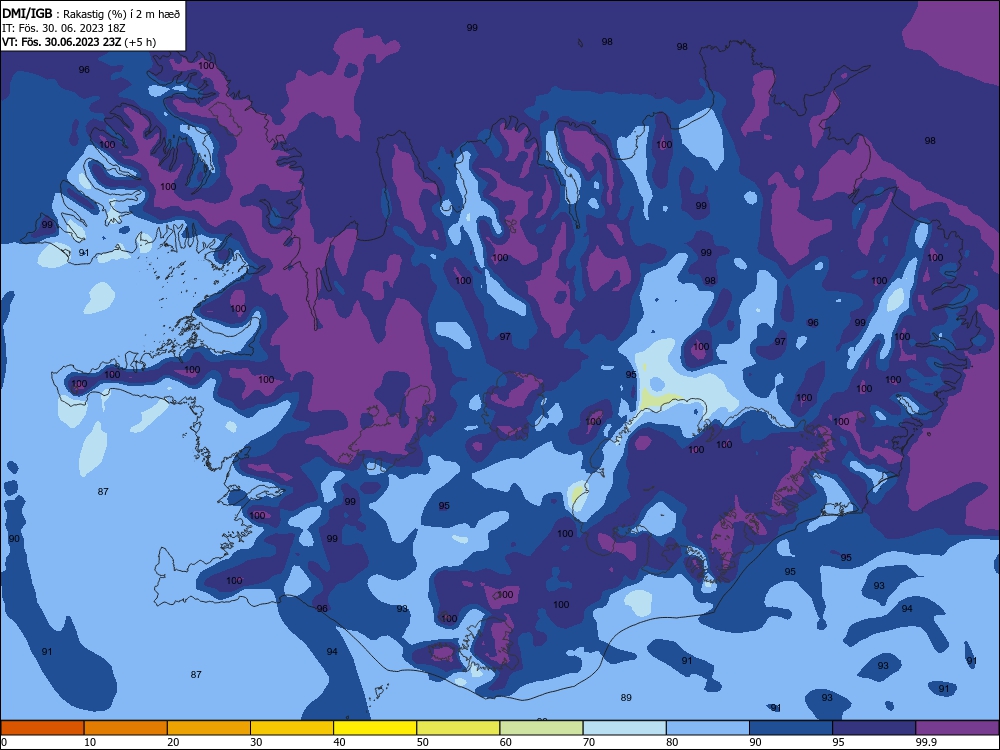Click the '89' humidity value on the map
This screenshot has width=1000, height=750.
coord(626,698)
